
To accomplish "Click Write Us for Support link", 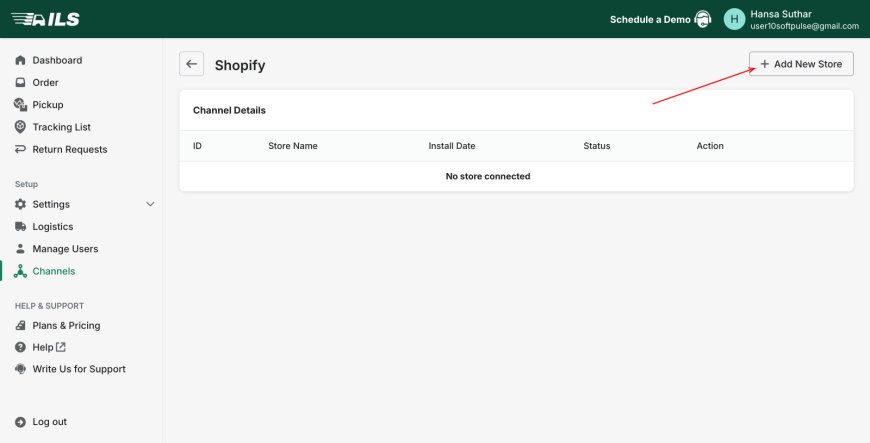I will (x=79, y=369).
